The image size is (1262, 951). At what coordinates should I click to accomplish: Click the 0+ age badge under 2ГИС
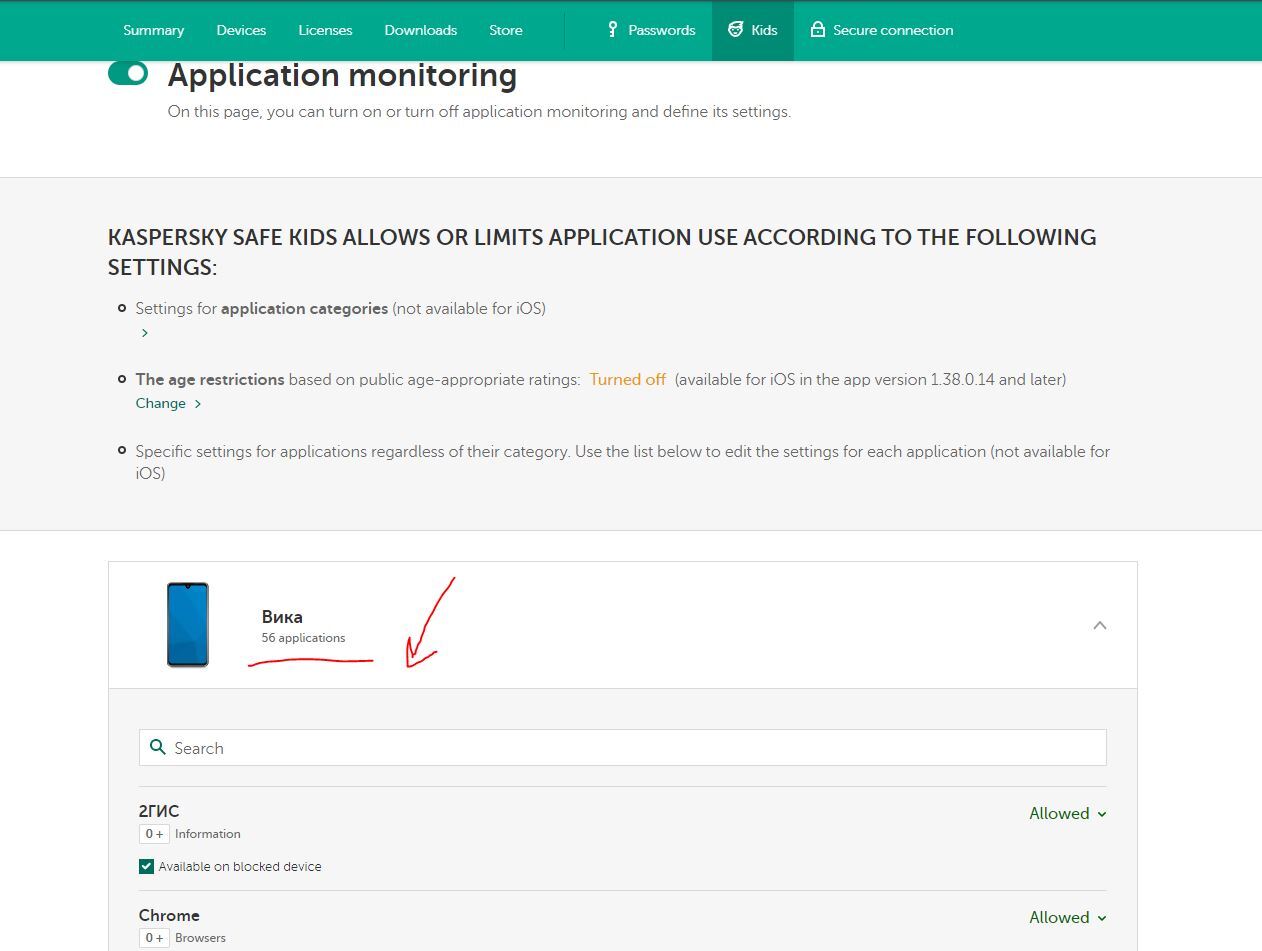[154, 834]
